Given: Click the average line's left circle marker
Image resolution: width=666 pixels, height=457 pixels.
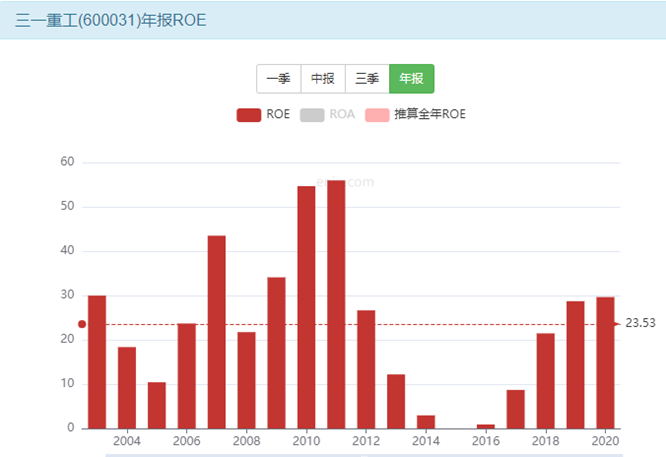Looking at the screenshot, I should (x=82, y=324).
